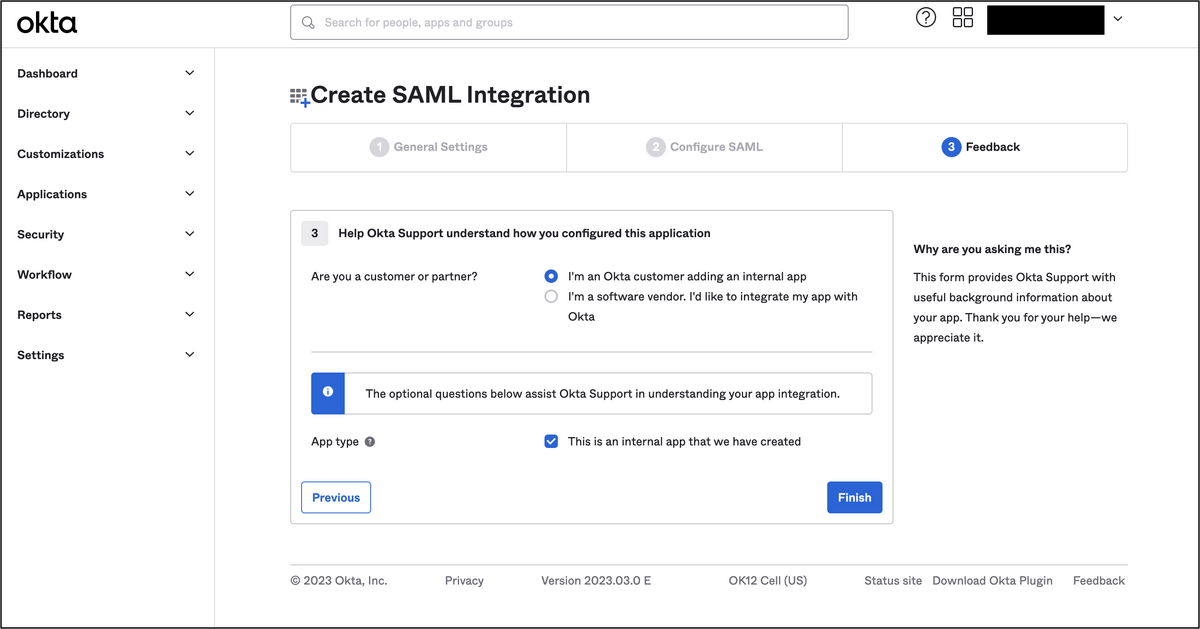Expand the Security sidebar section
The image size is (1200, 629).
tap(107, 234)
